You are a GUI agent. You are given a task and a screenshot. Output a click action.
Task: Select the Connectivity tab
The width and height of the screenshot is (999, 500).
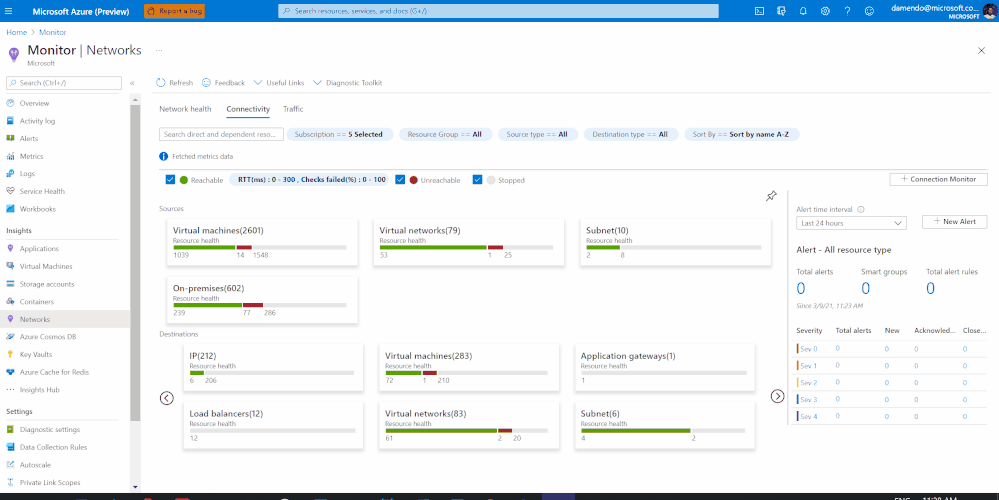[248, 109]
